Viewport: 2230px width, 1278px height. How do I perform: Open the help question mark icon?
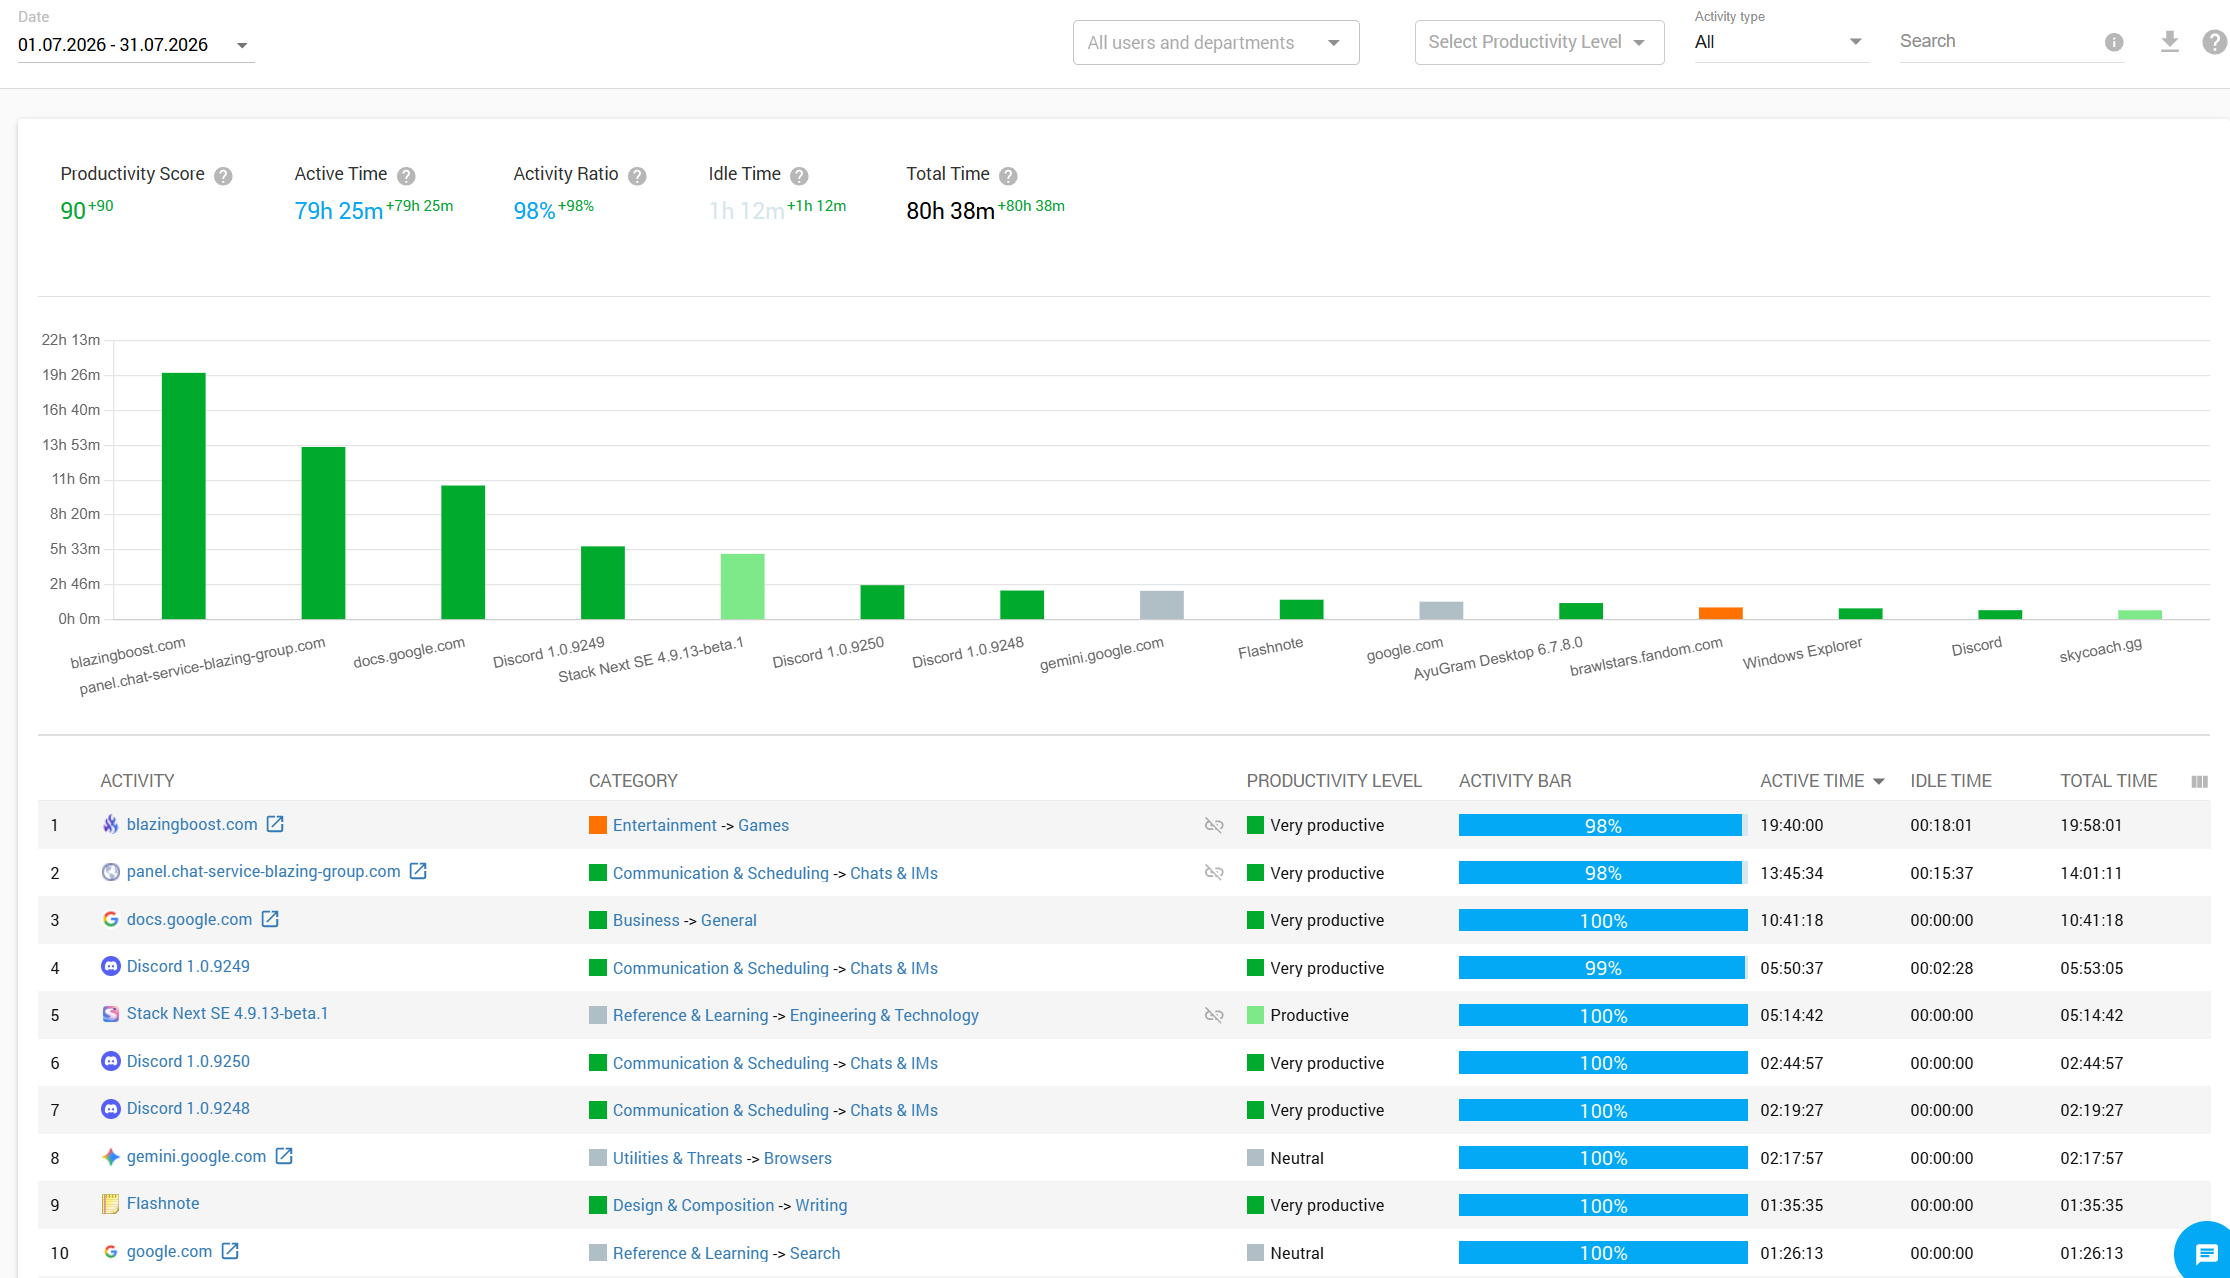(2215, 42)
